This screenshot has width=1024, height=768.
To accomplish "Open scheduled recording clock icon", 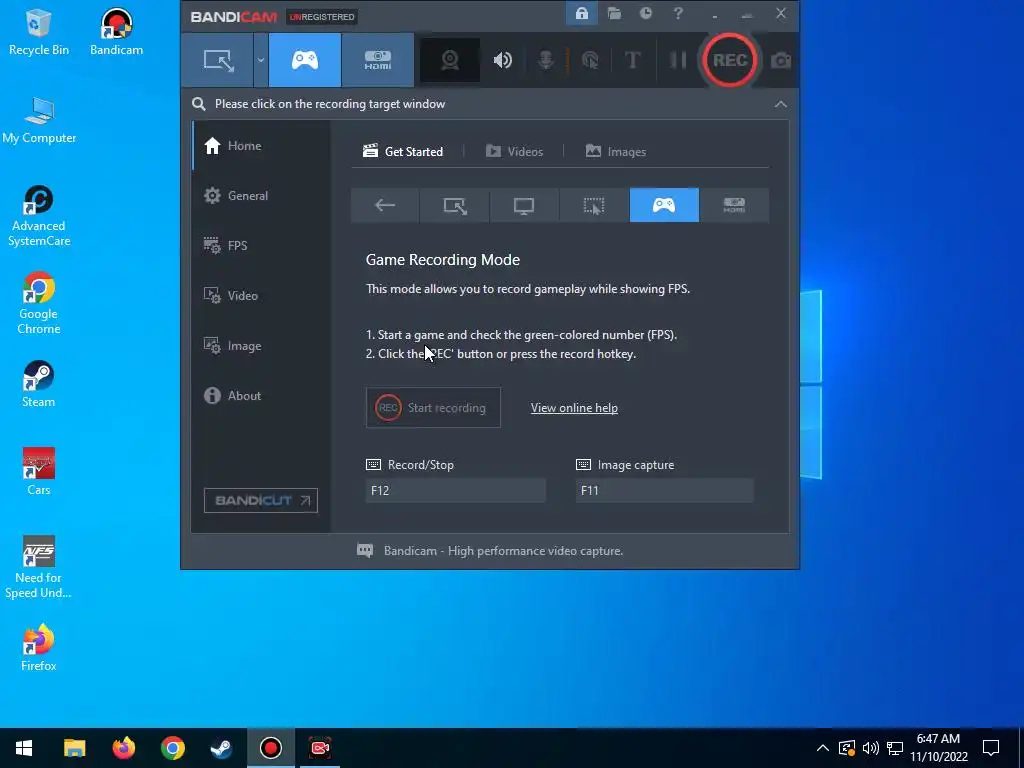I will [x=646, y=13].
